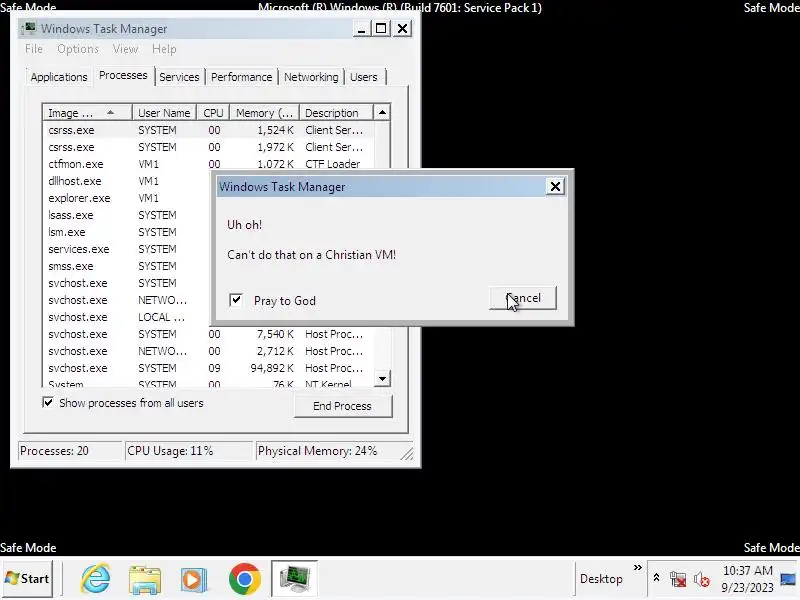The image size is (800, 600).
Task: Sort by CPU column header
Action: [x=213, y=113]
